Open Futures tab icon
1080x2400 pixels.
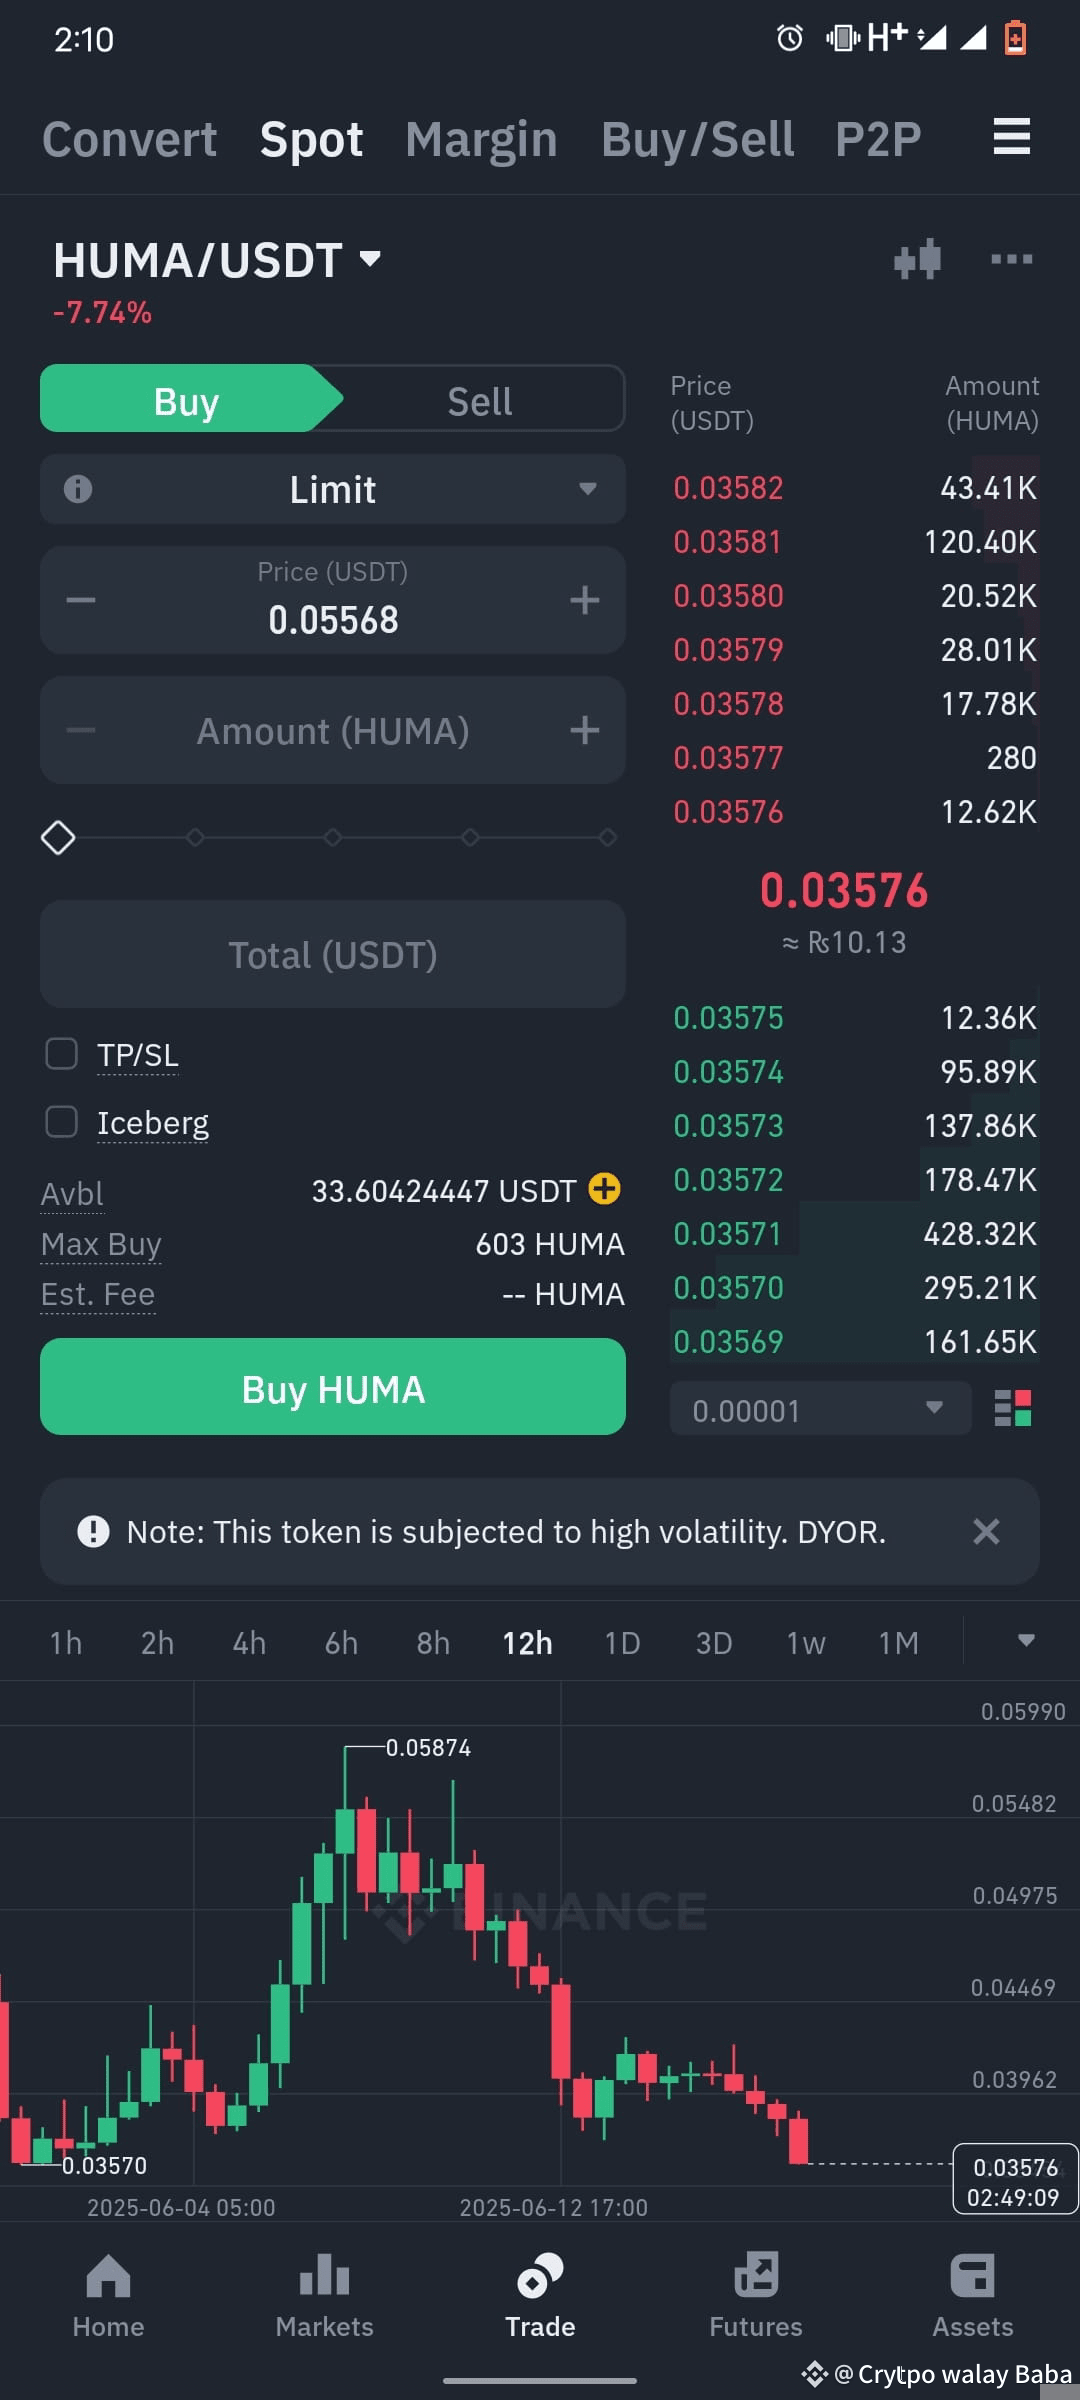[756, 2276]
